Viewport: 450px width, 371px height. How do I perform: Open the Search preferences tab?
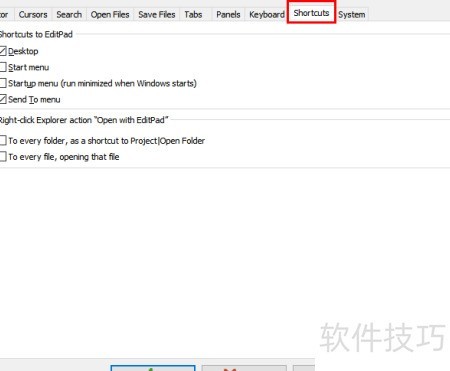[69, 15]
